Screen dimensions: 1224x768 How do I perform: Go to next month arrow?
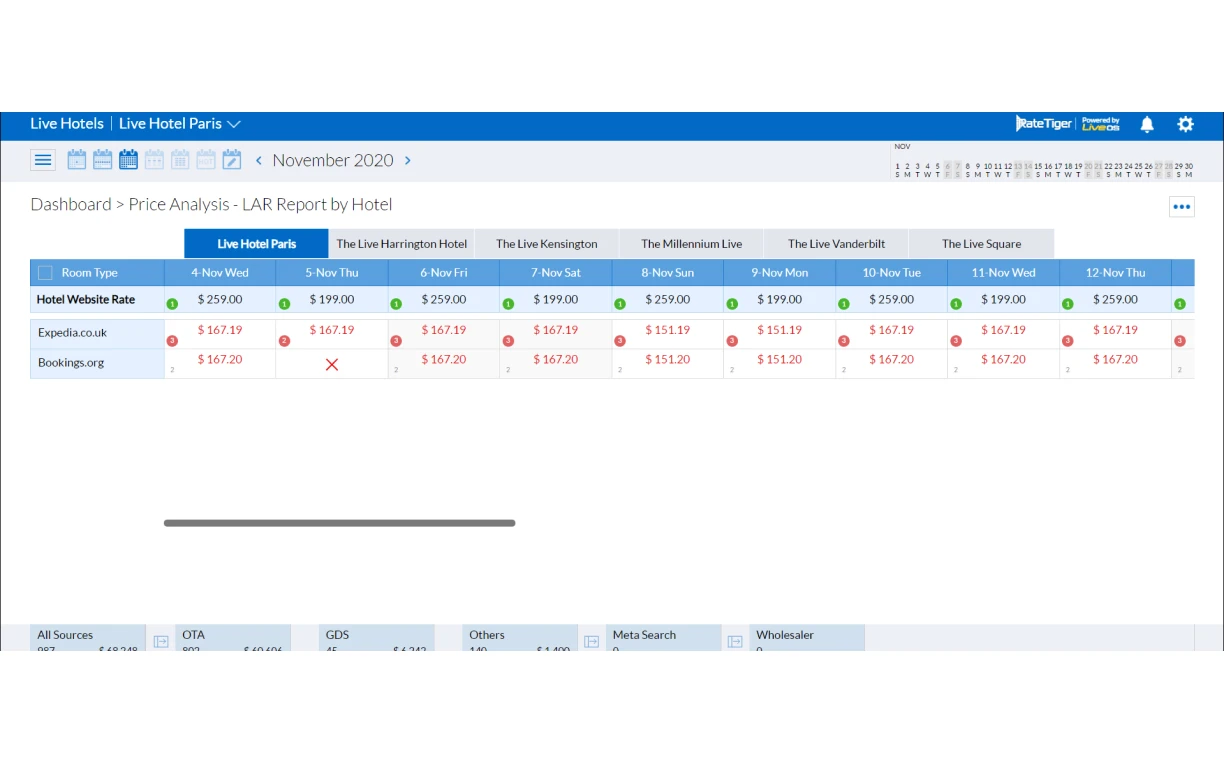407,160
